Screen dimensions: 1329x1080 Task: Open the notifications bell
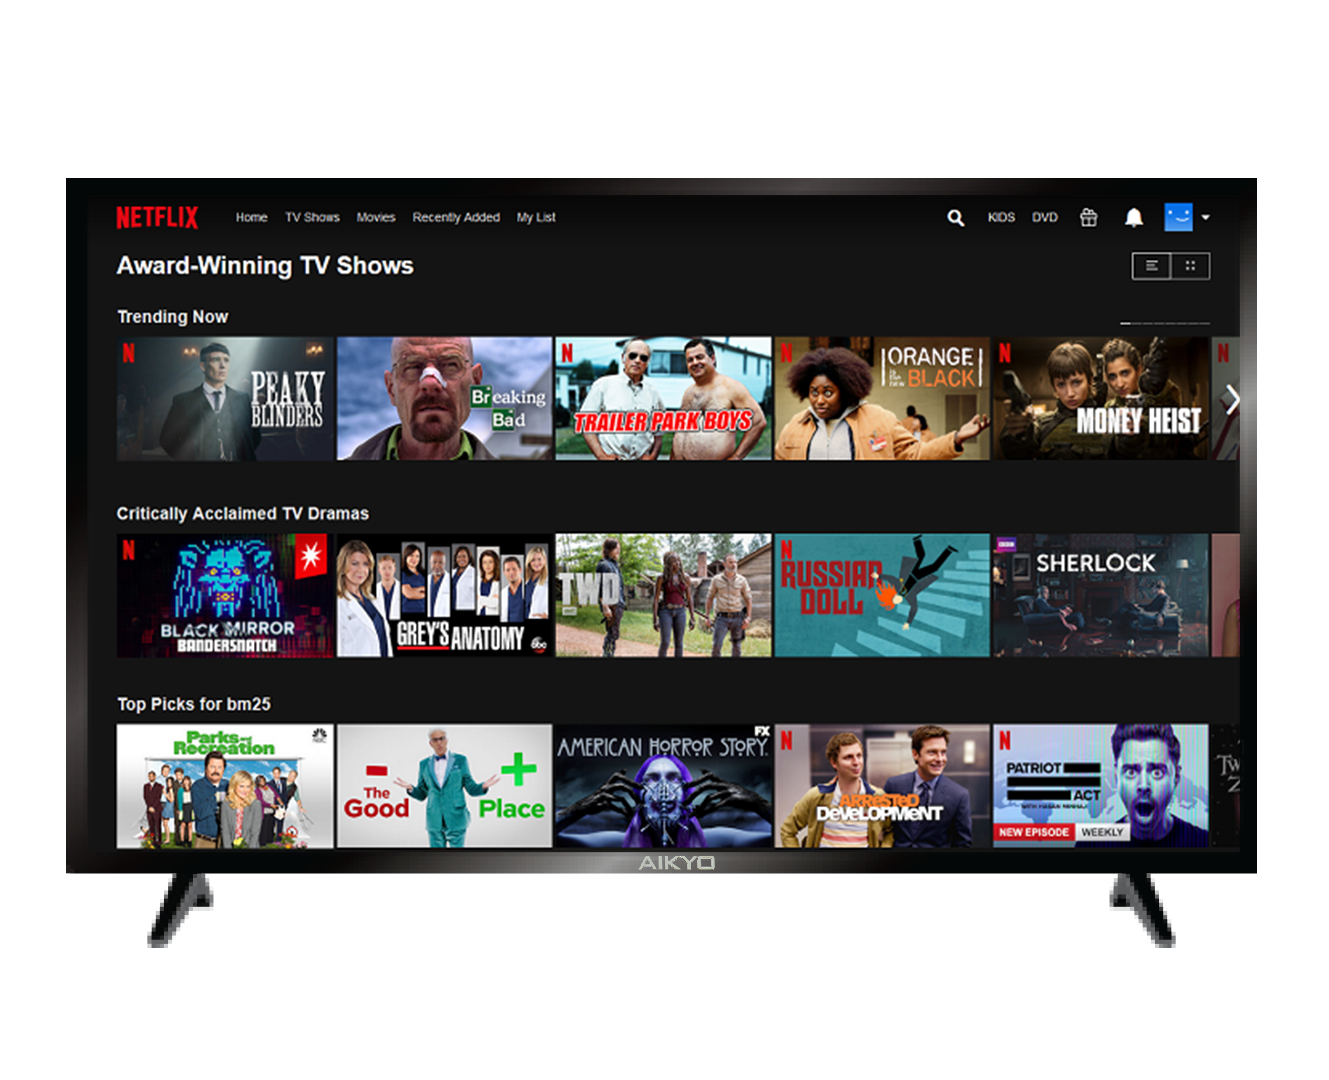click(x=1134, y=217)
